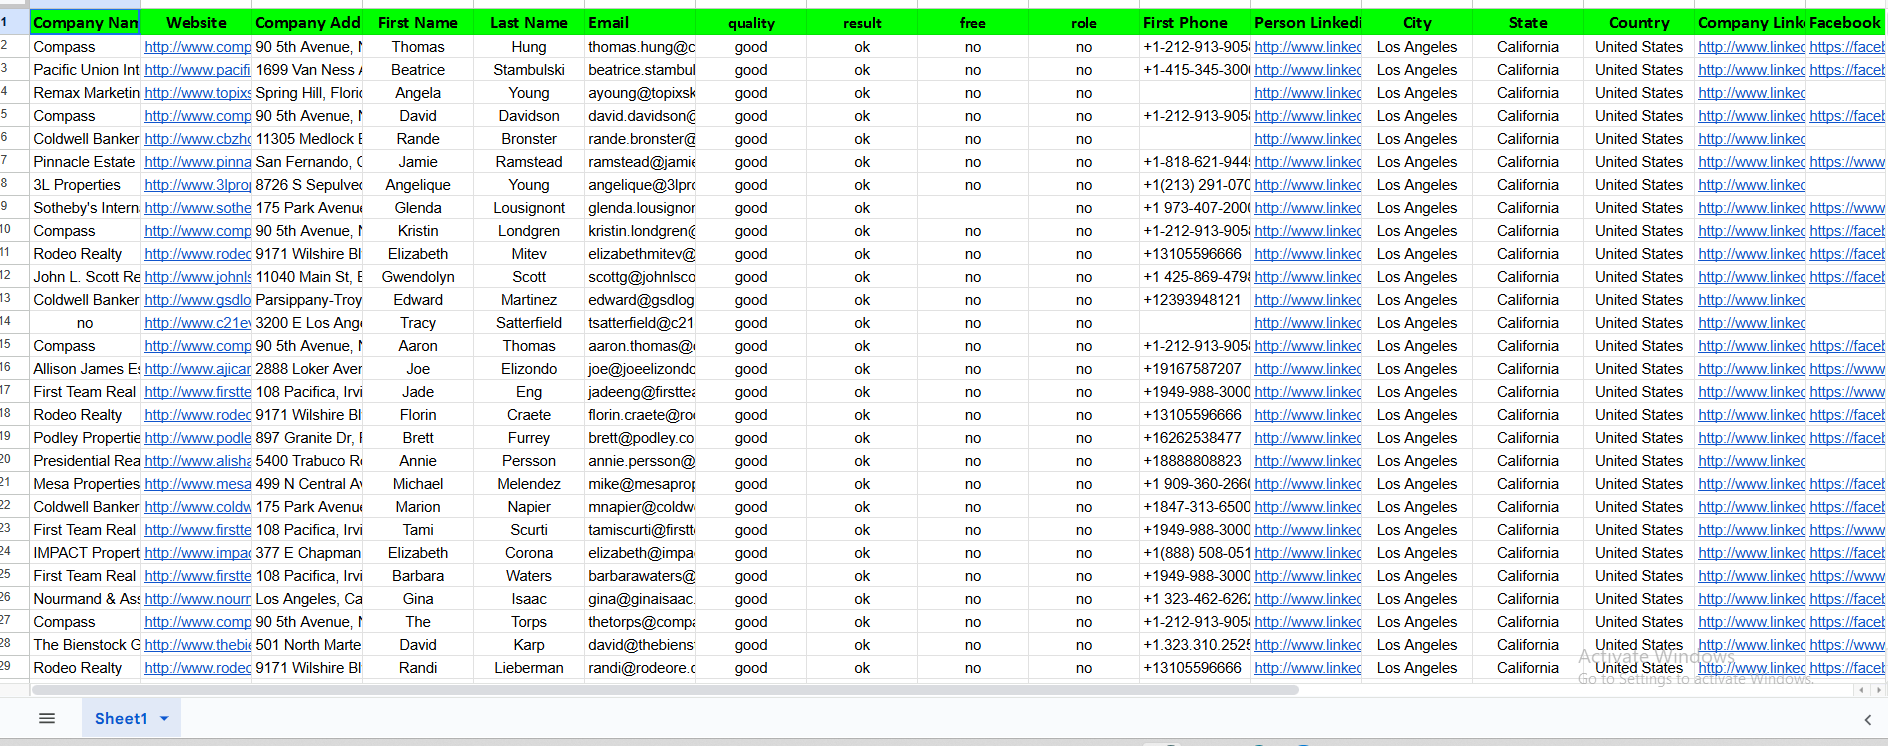Select the Facebook header cell
The width and height of the screenshot is (1888, 746).
1846,22
